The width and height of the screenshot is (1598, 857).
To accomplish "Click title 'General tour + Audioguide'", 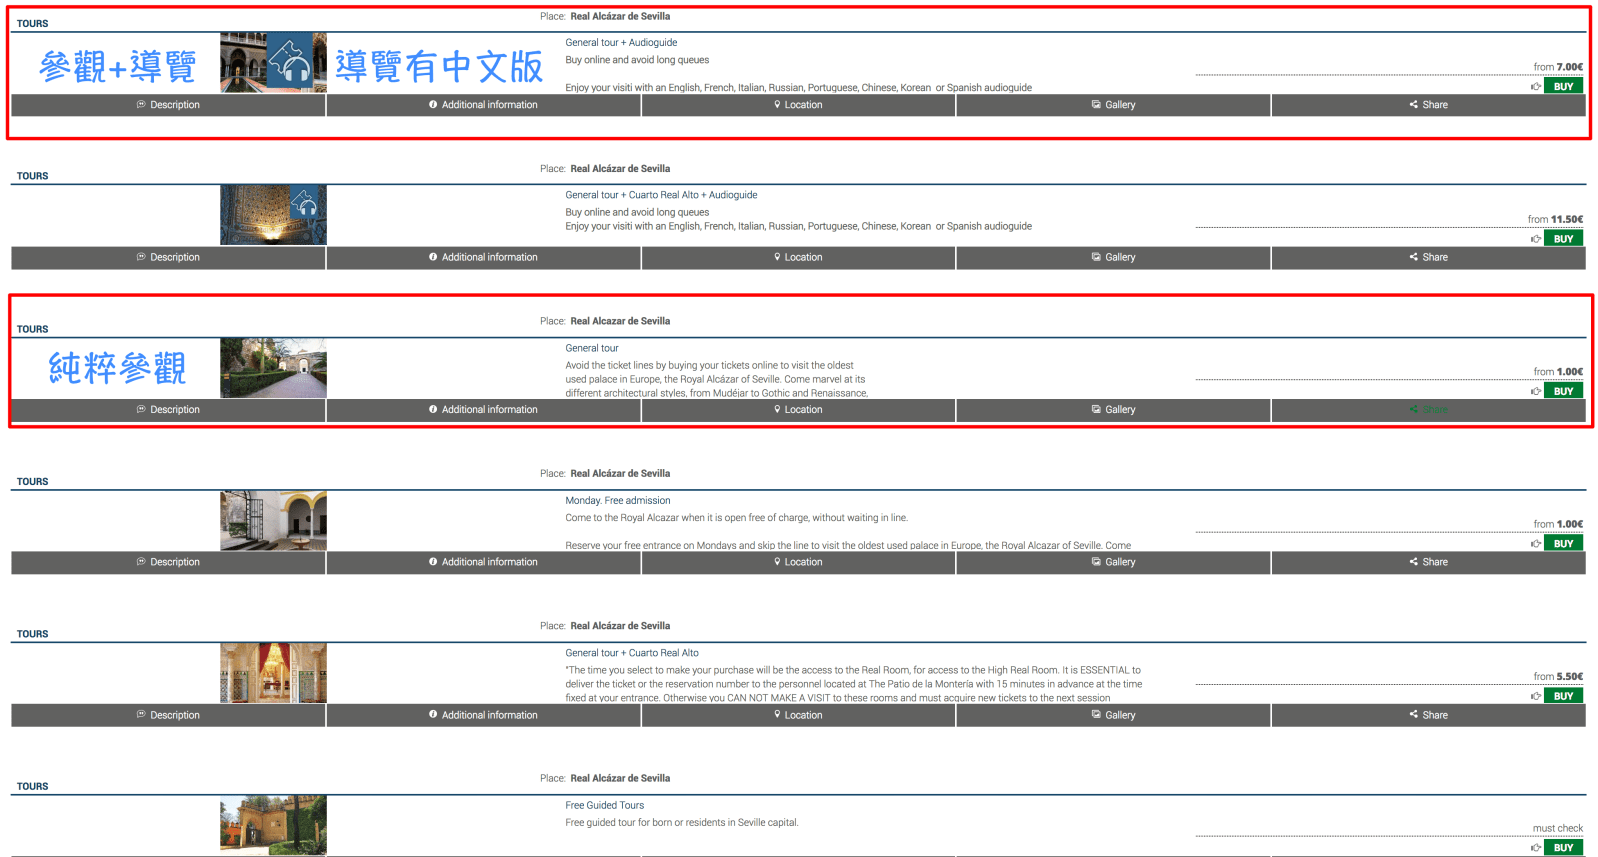I will point(621,43).
